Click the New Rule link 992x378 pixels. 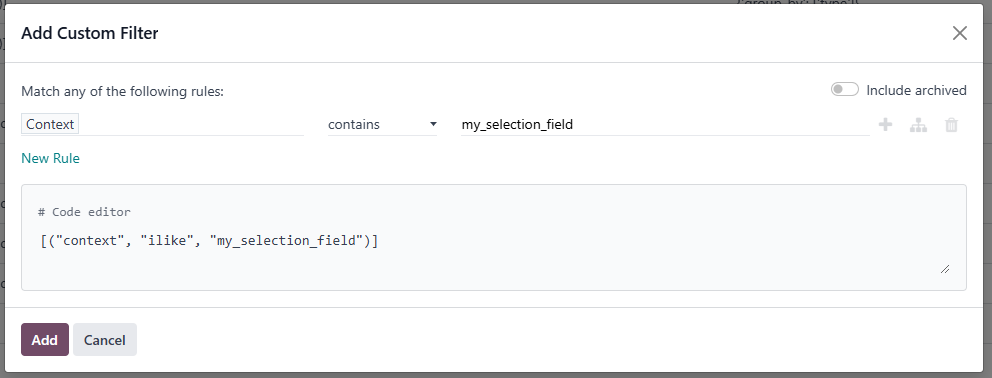click(x=51, y=158)
